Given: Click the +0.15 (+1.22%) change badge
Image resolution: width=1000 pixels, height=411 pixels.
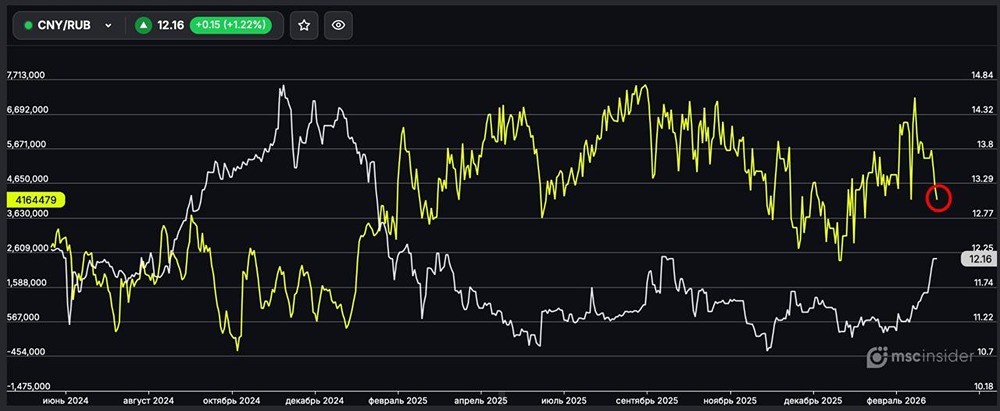Looking at the screenshot, I should (236, 25).
